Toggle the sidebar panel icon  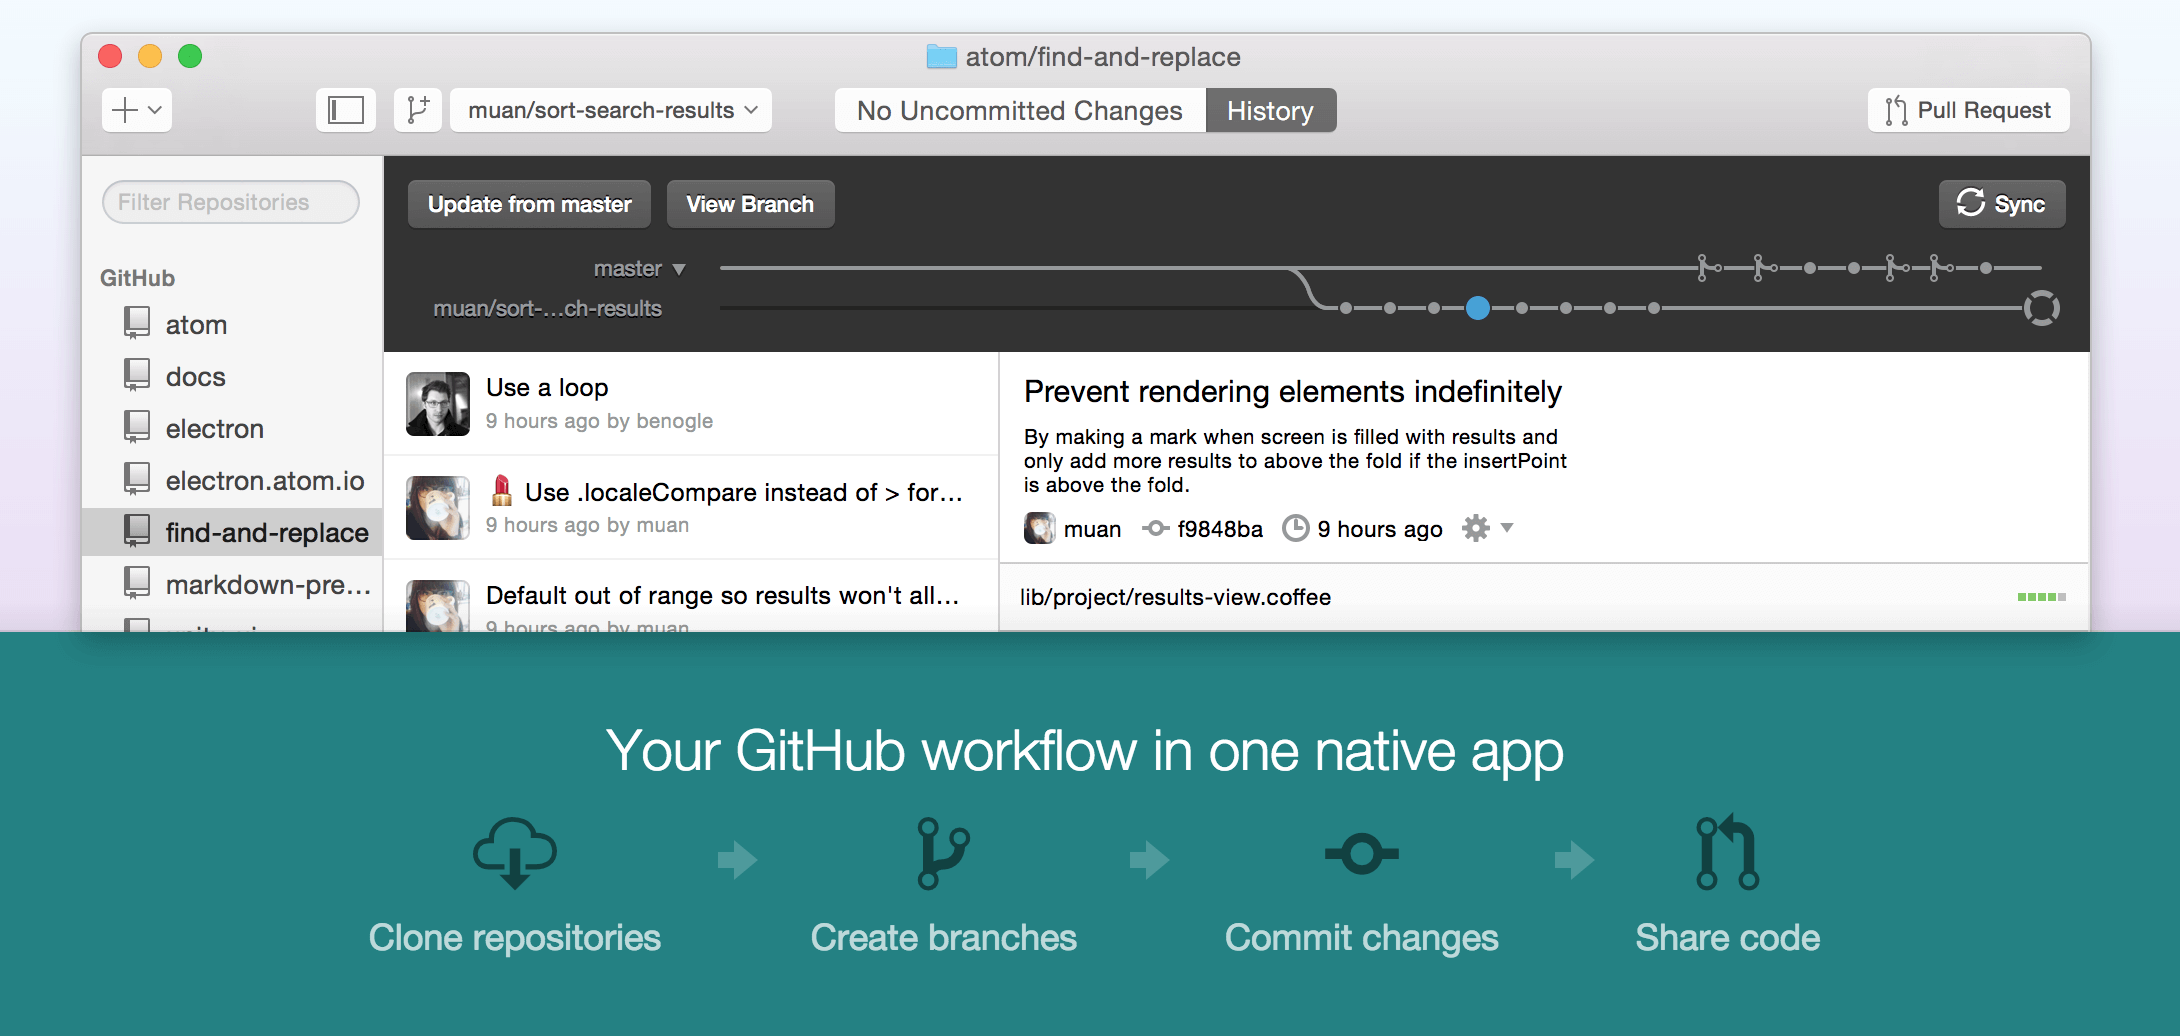coord(346,110)
